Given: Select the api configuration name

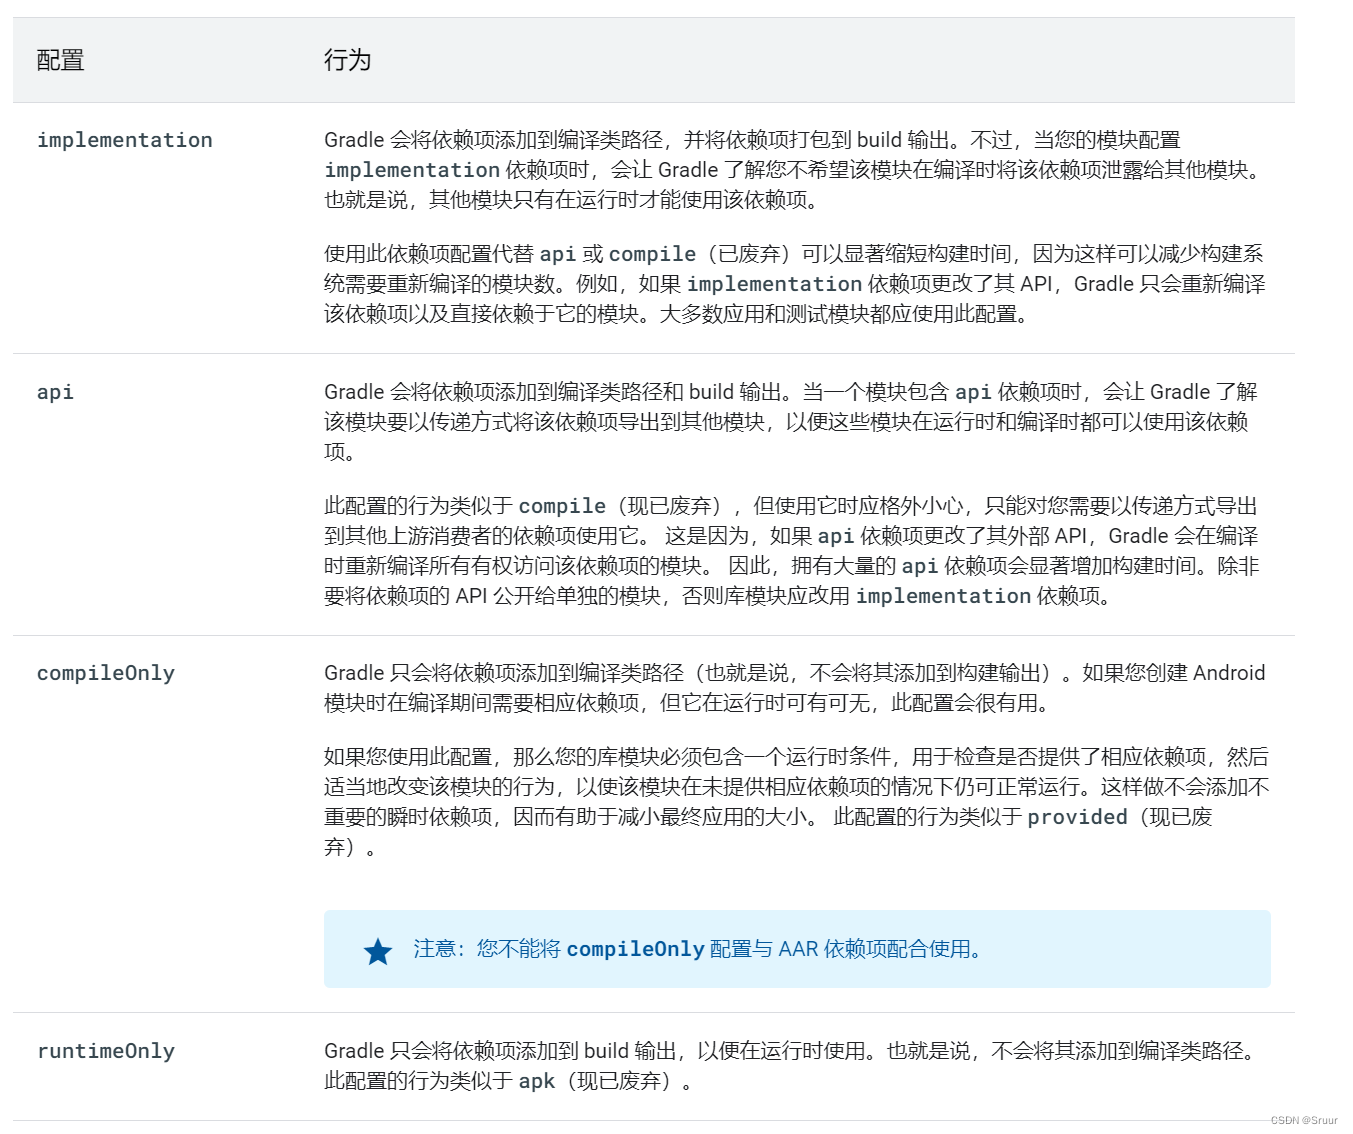Looking at the screenshot, I should coord(55,392).
